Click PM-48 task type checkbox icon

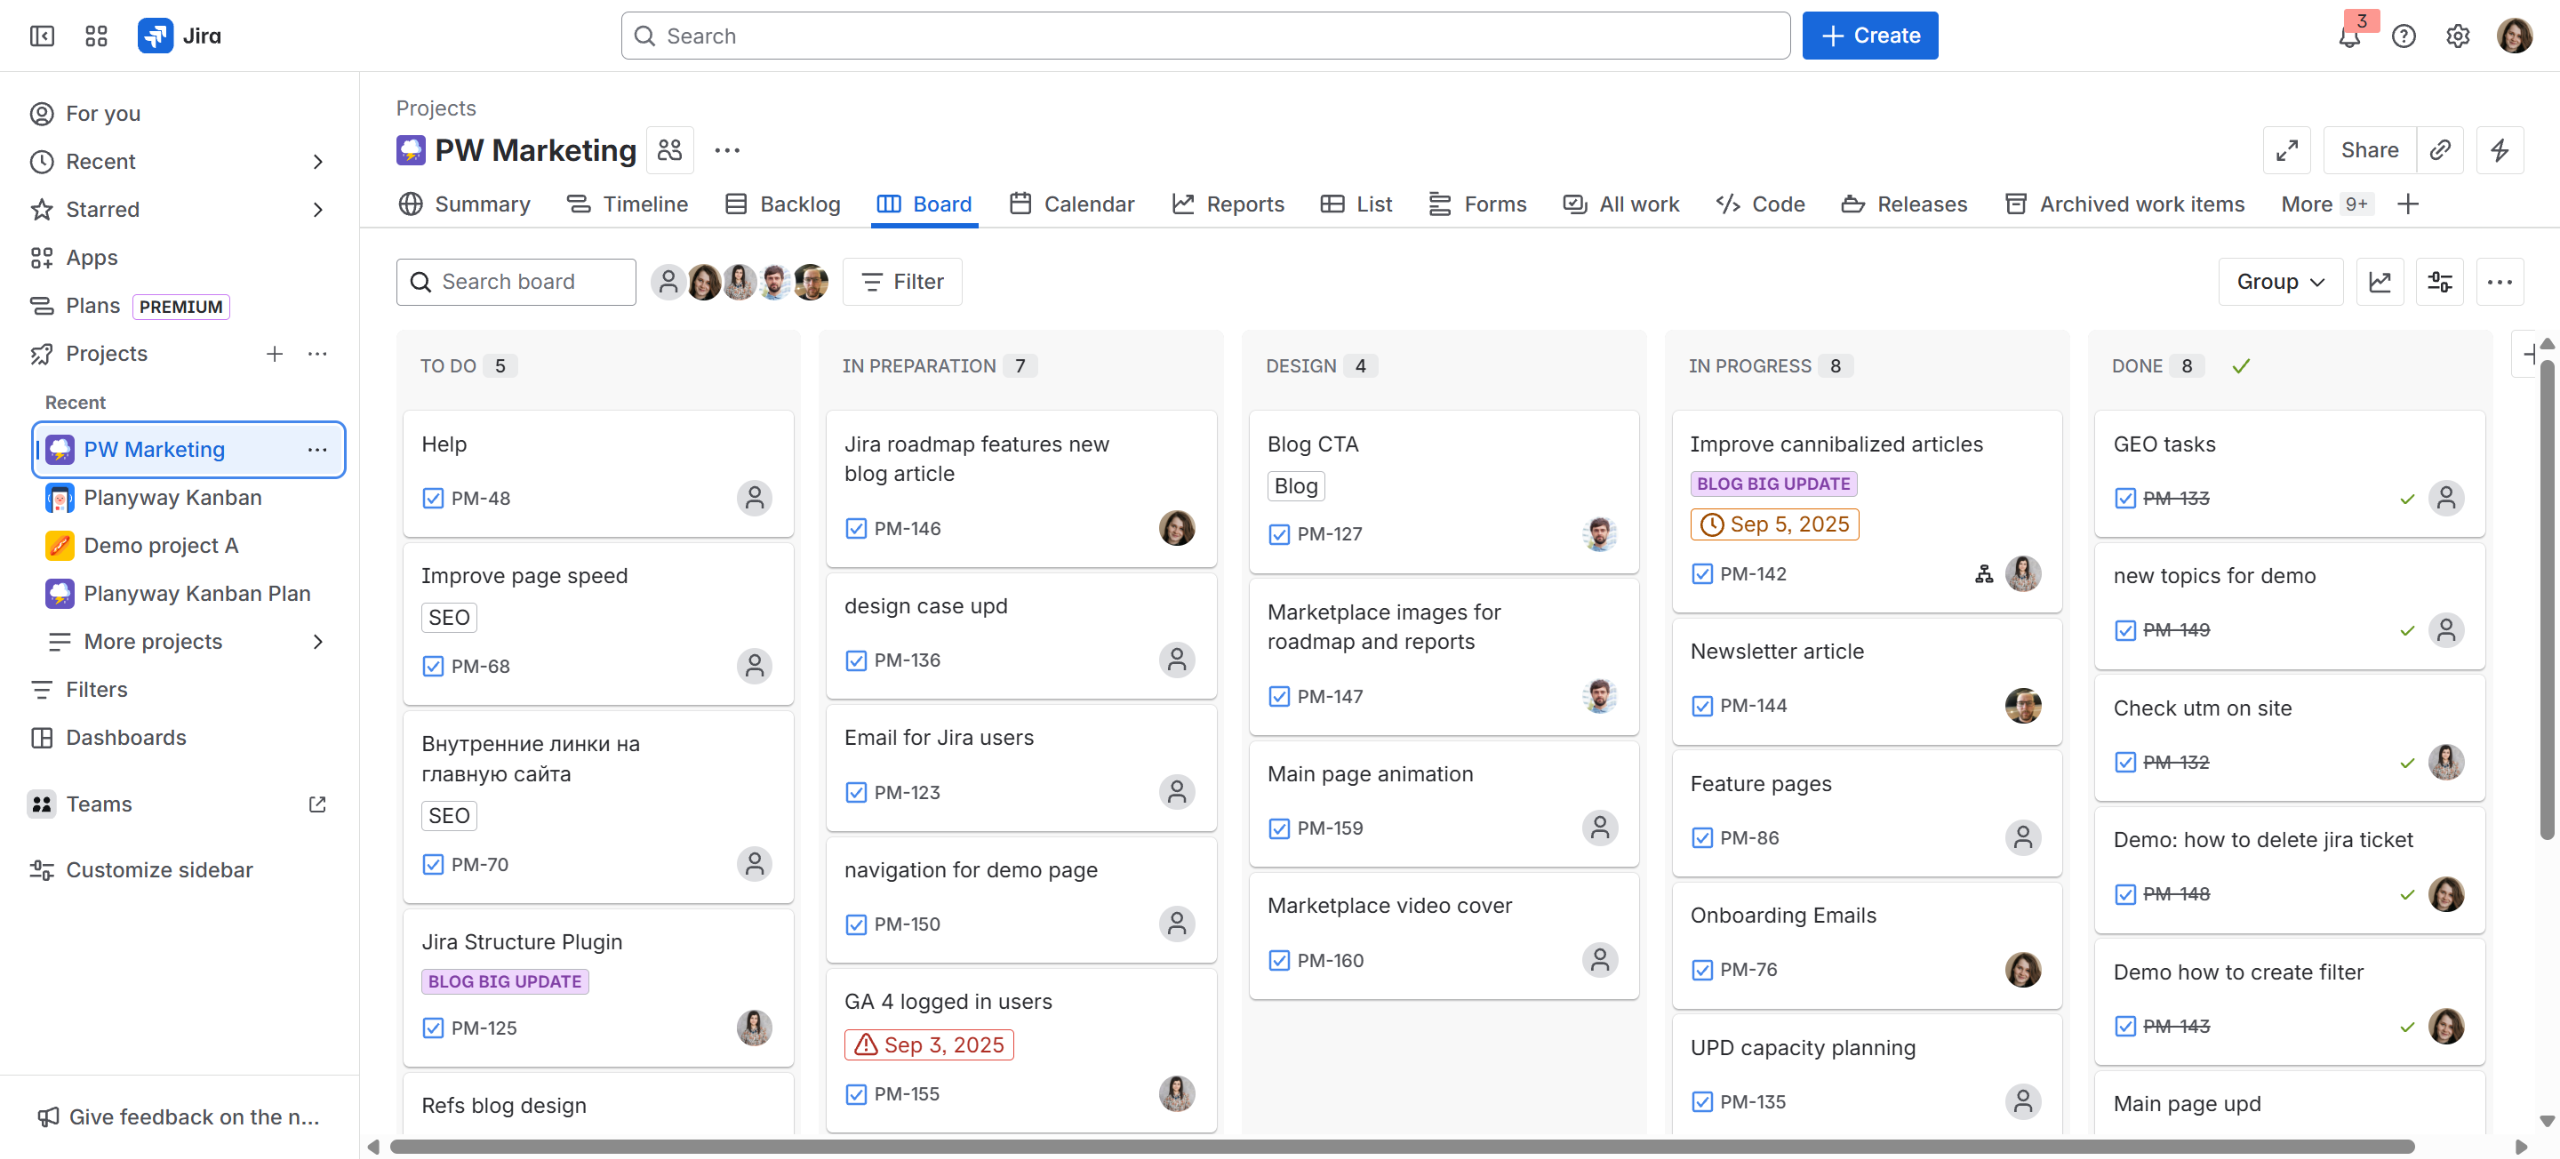433,498
